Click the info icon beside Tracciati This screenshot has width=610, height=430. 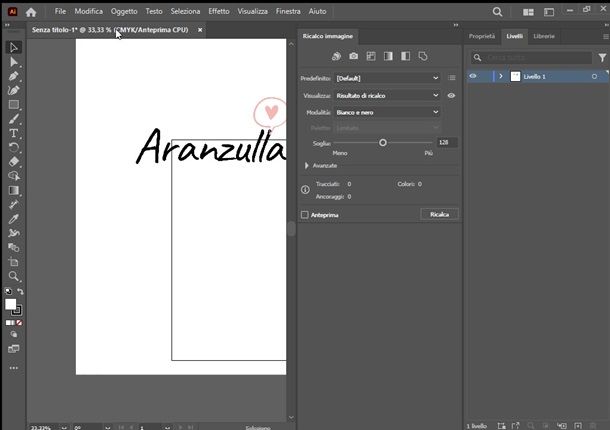305,190
